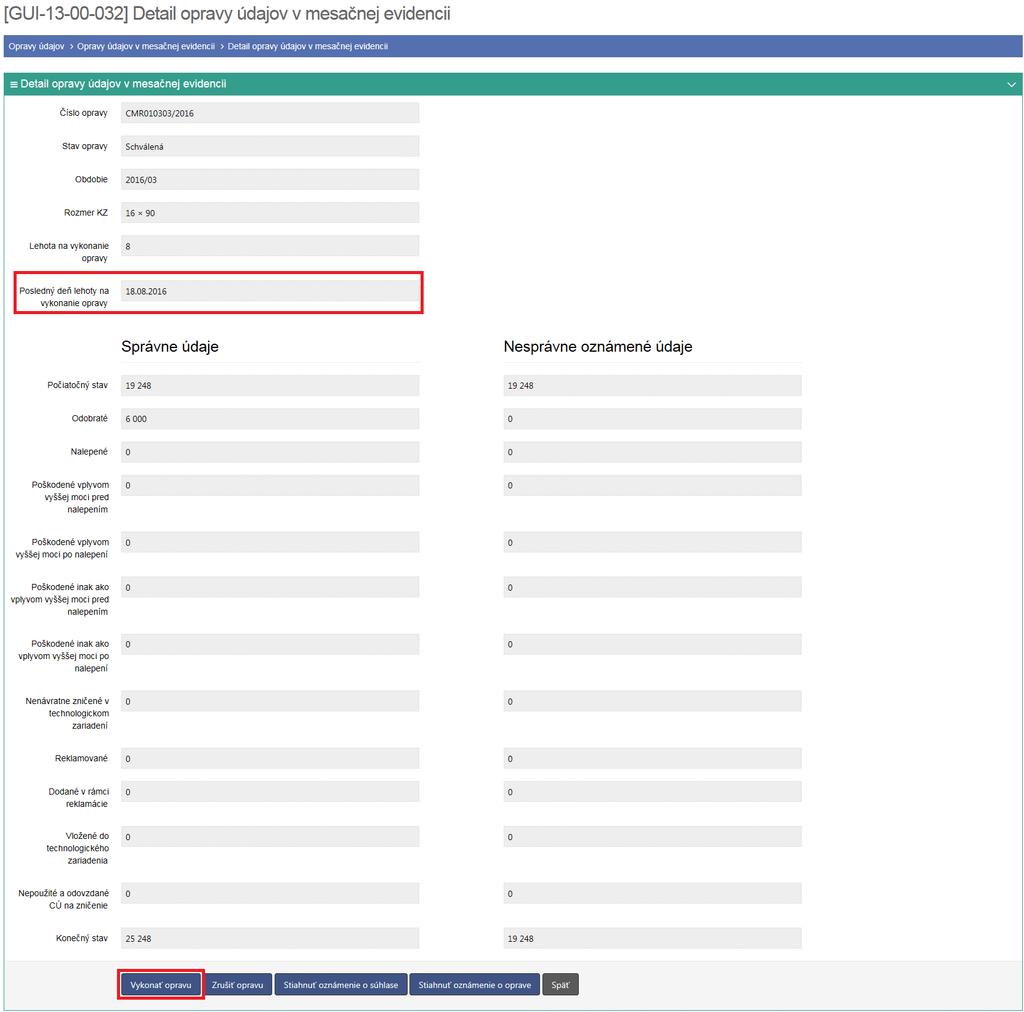Click the Zrušiť opravu button
Viewport: 1024px width, 1012px height.
pyautogui.click(x=238, y=985)
